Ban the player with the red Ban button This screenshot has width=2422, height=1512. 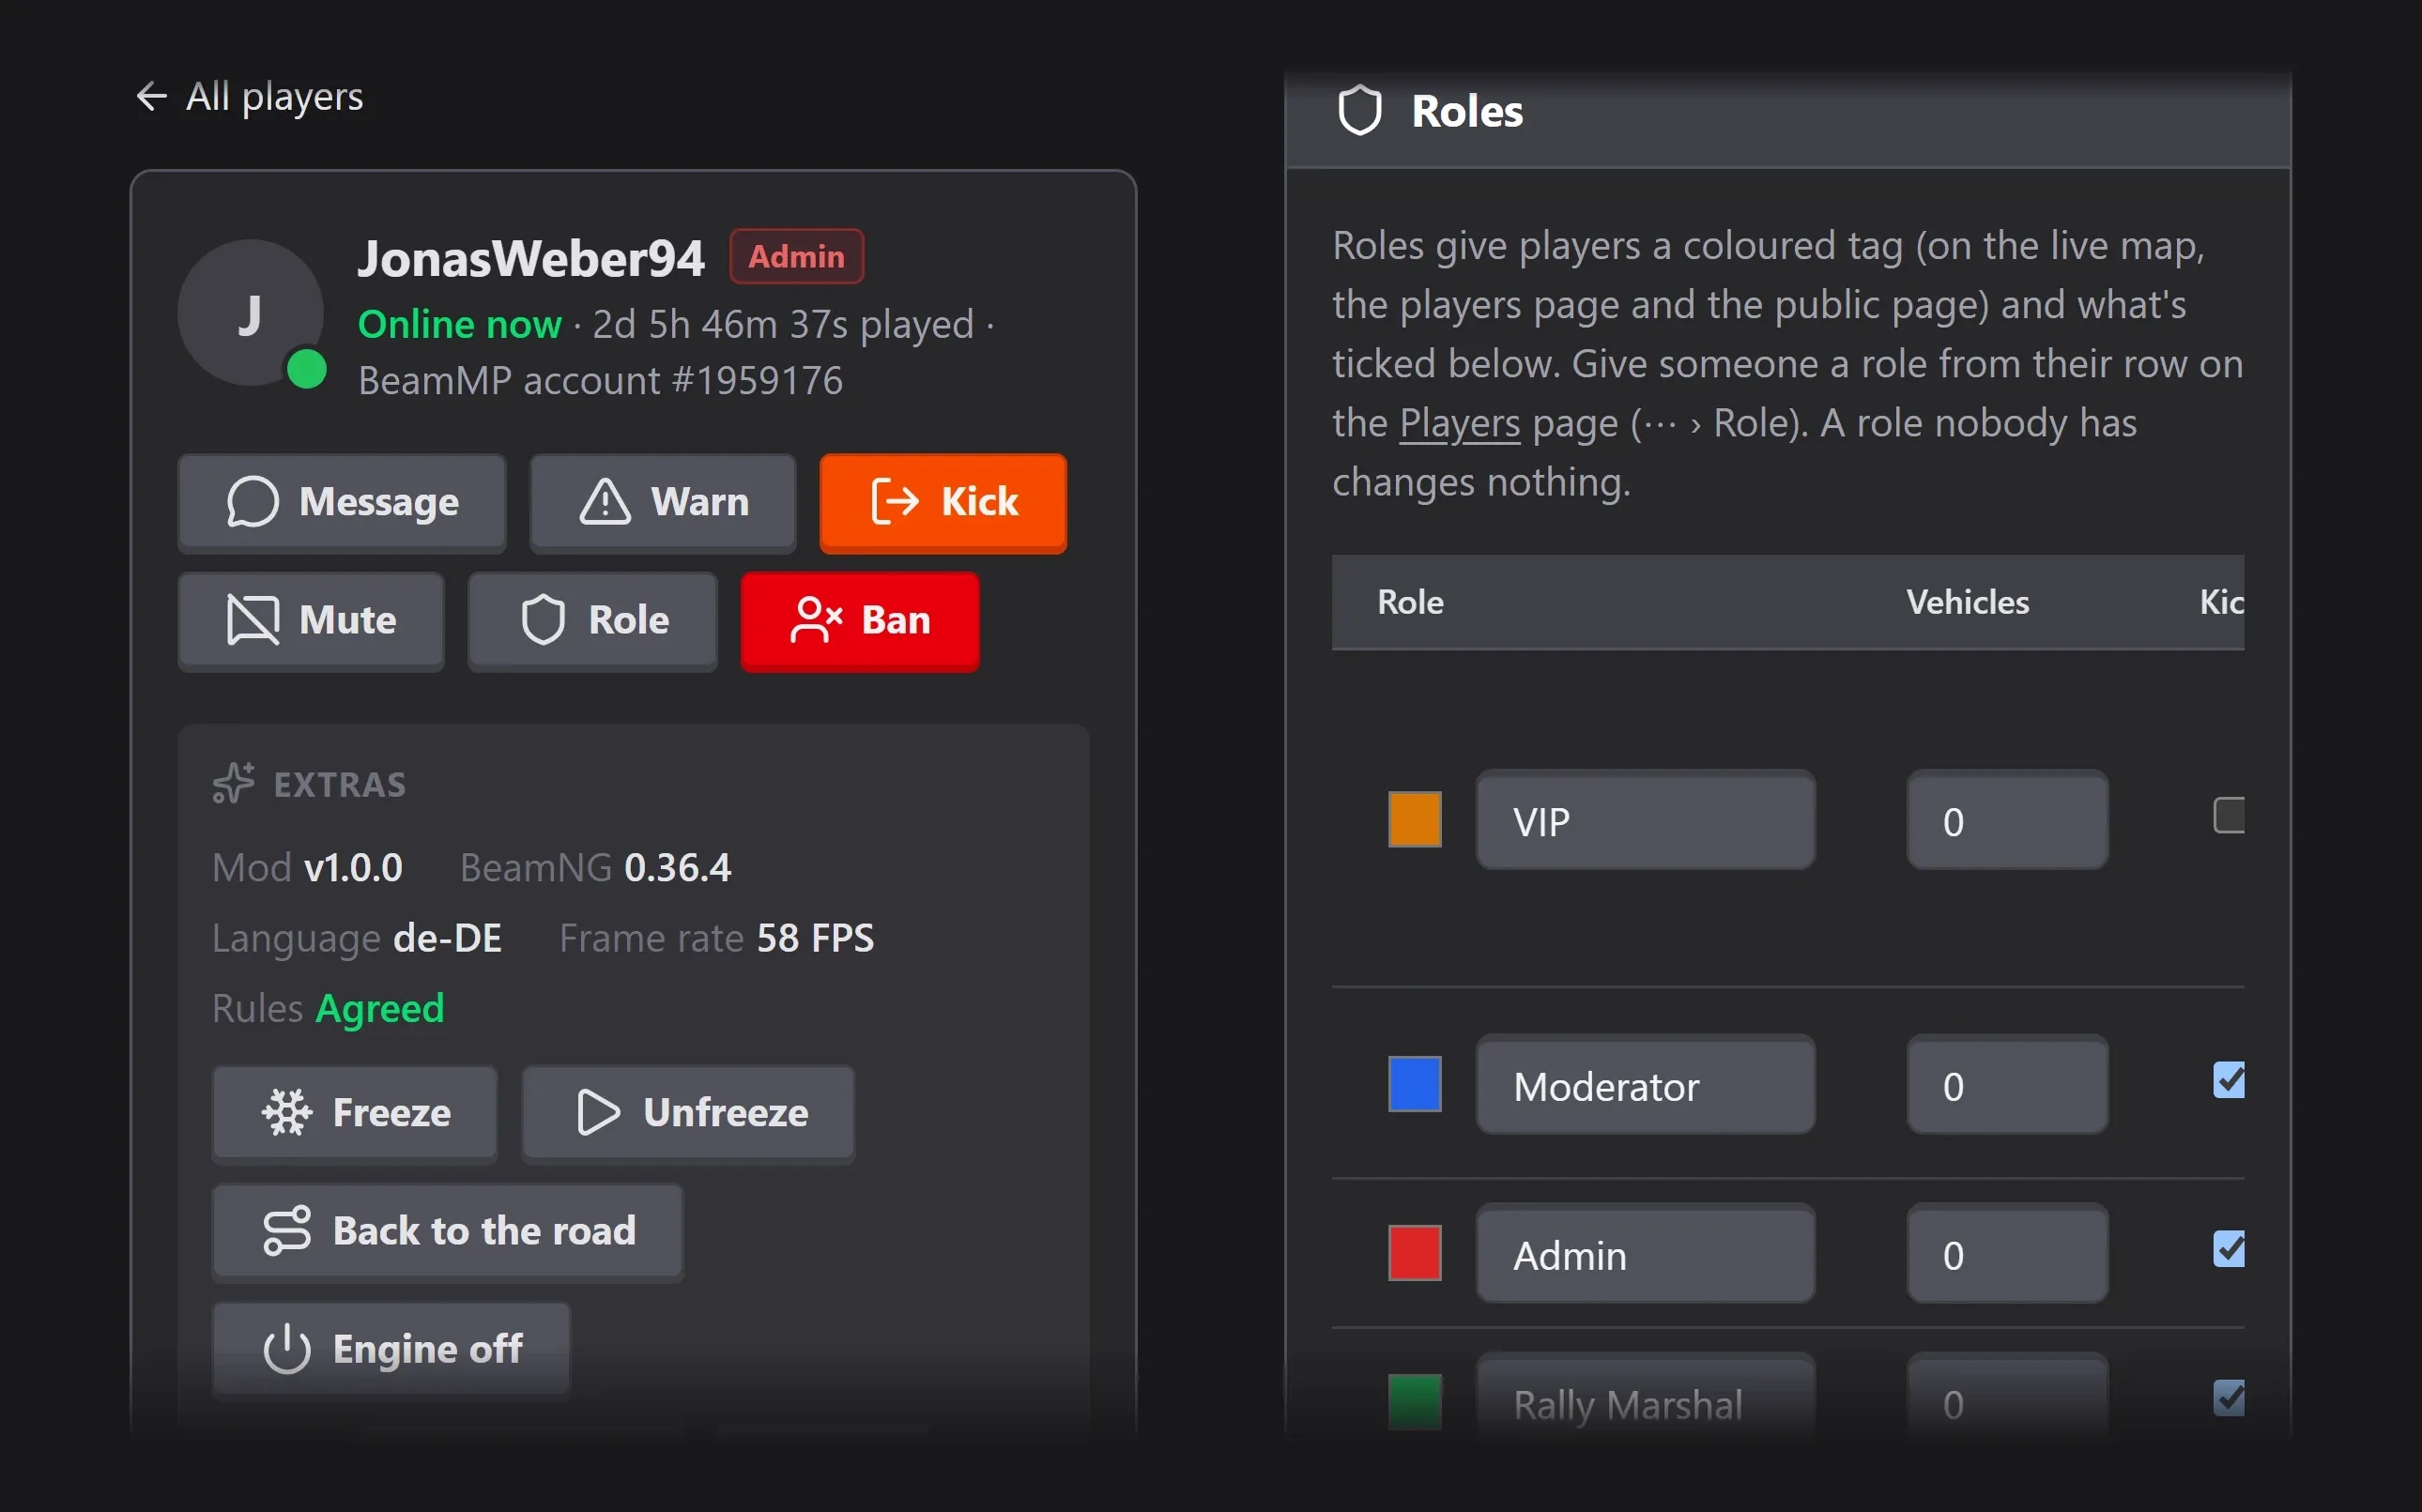860,620
